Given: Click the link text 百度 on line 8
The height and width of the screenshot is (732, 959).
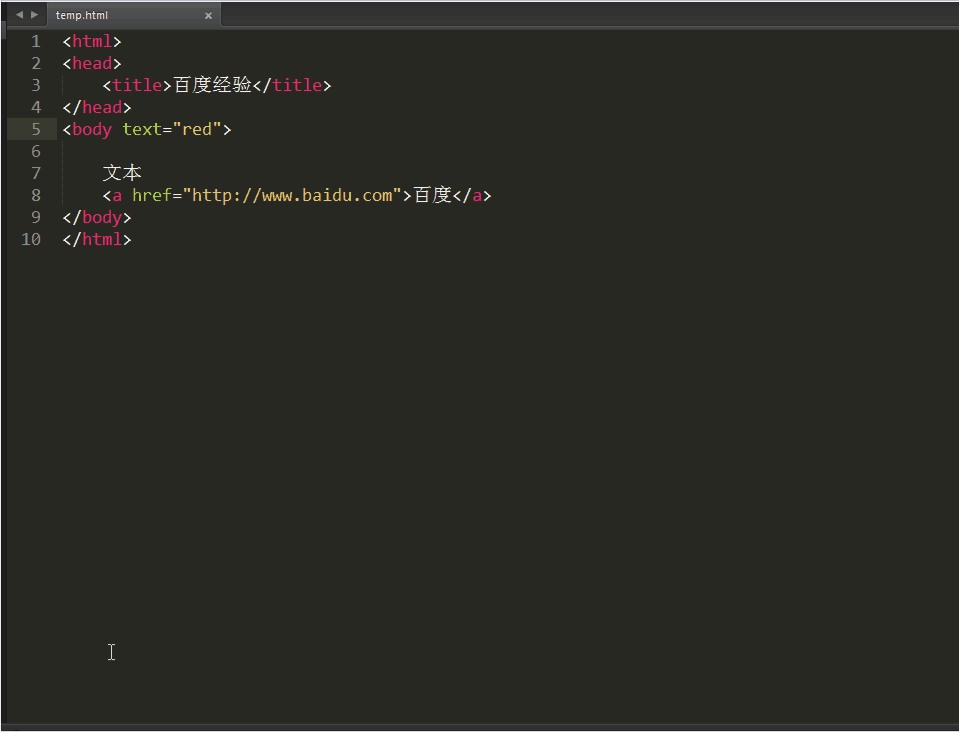Looking at the screenshot, I should (x=432, y=195).
